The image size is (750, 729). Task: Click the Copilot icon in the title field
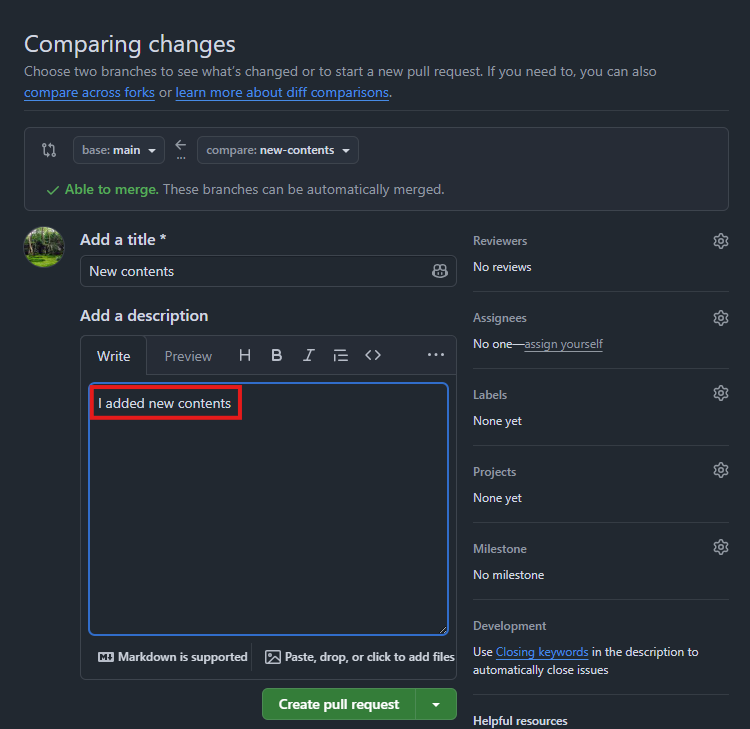pos(440,271)
